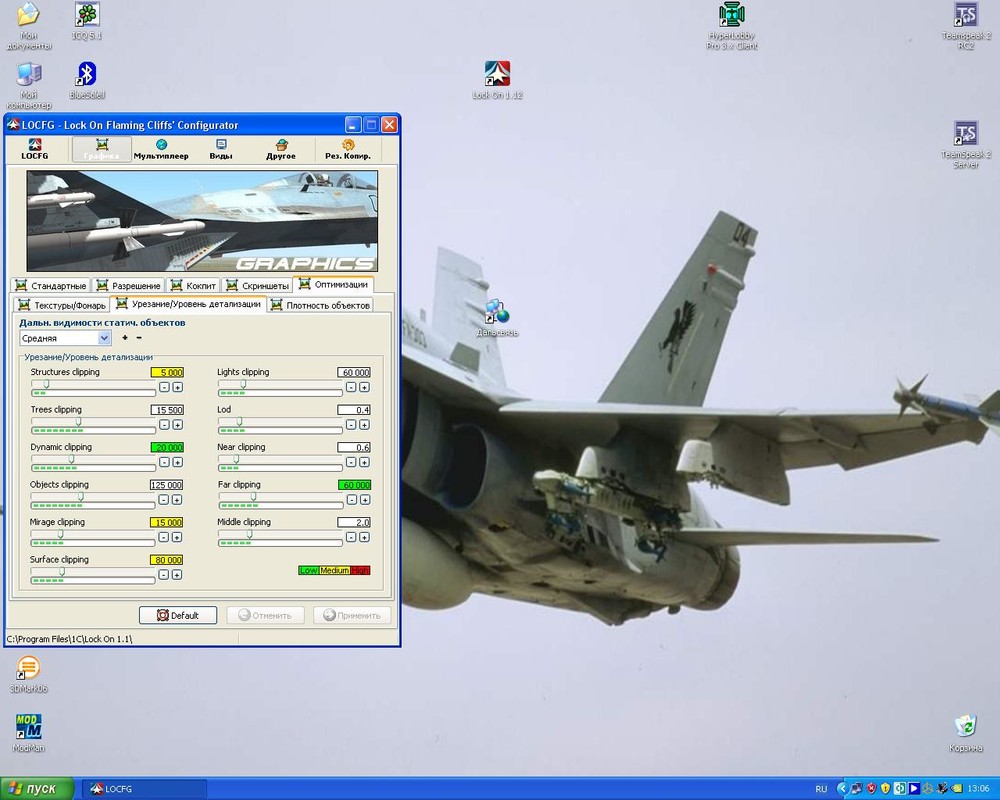Expand the Средняя visibility range dropdown

pos(105,338)
